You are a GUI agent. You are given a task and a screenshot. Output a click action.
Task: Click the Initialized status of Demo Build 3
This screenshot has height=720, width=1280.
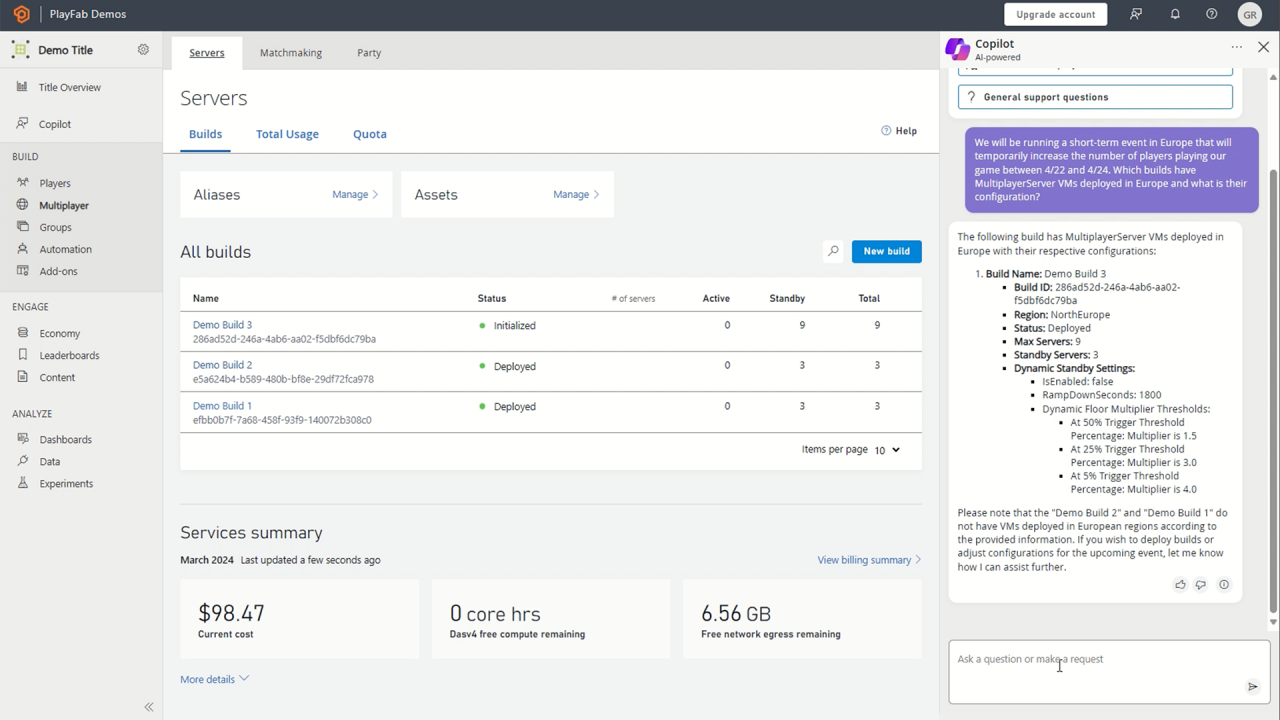(515, 326)
